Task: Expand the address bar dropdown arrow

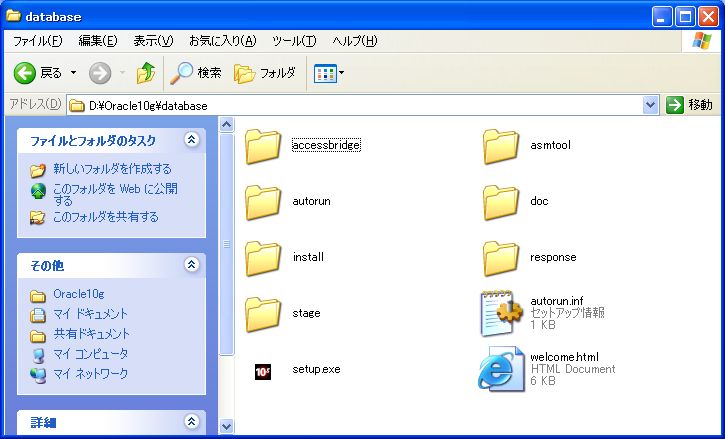Action: (651, 105)
